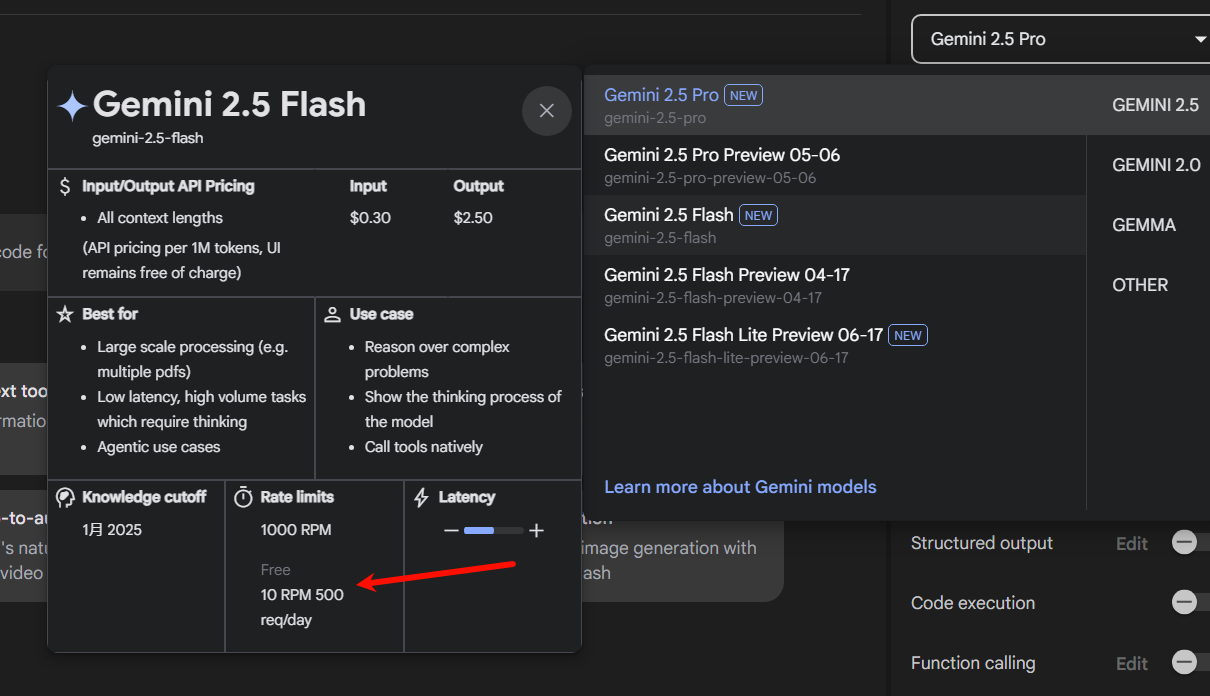Click the stopwatch icon beside Rate limits

click(x=243, y=497)
